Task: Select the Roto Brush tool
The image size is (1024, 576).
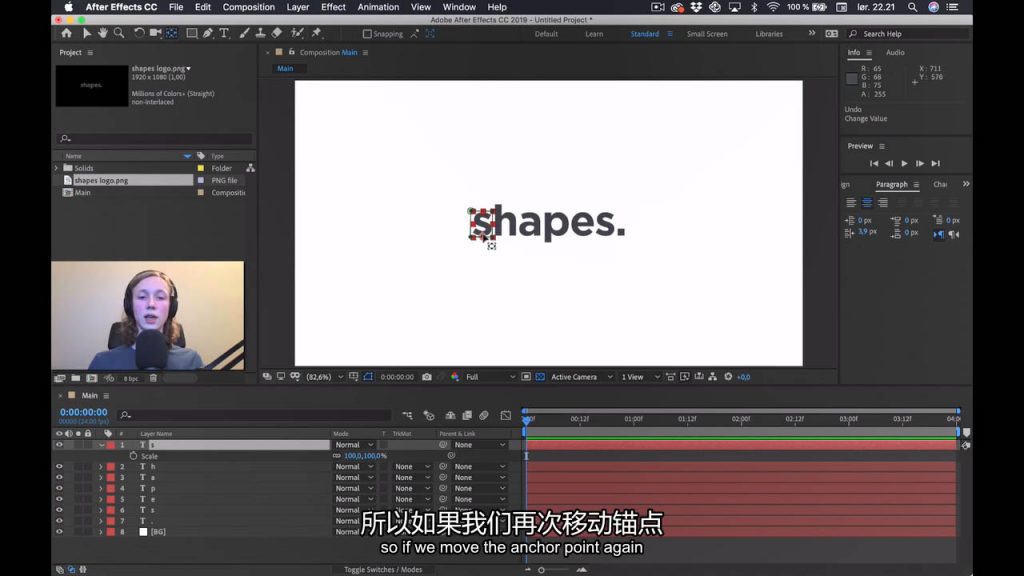Action: point(297,33)
